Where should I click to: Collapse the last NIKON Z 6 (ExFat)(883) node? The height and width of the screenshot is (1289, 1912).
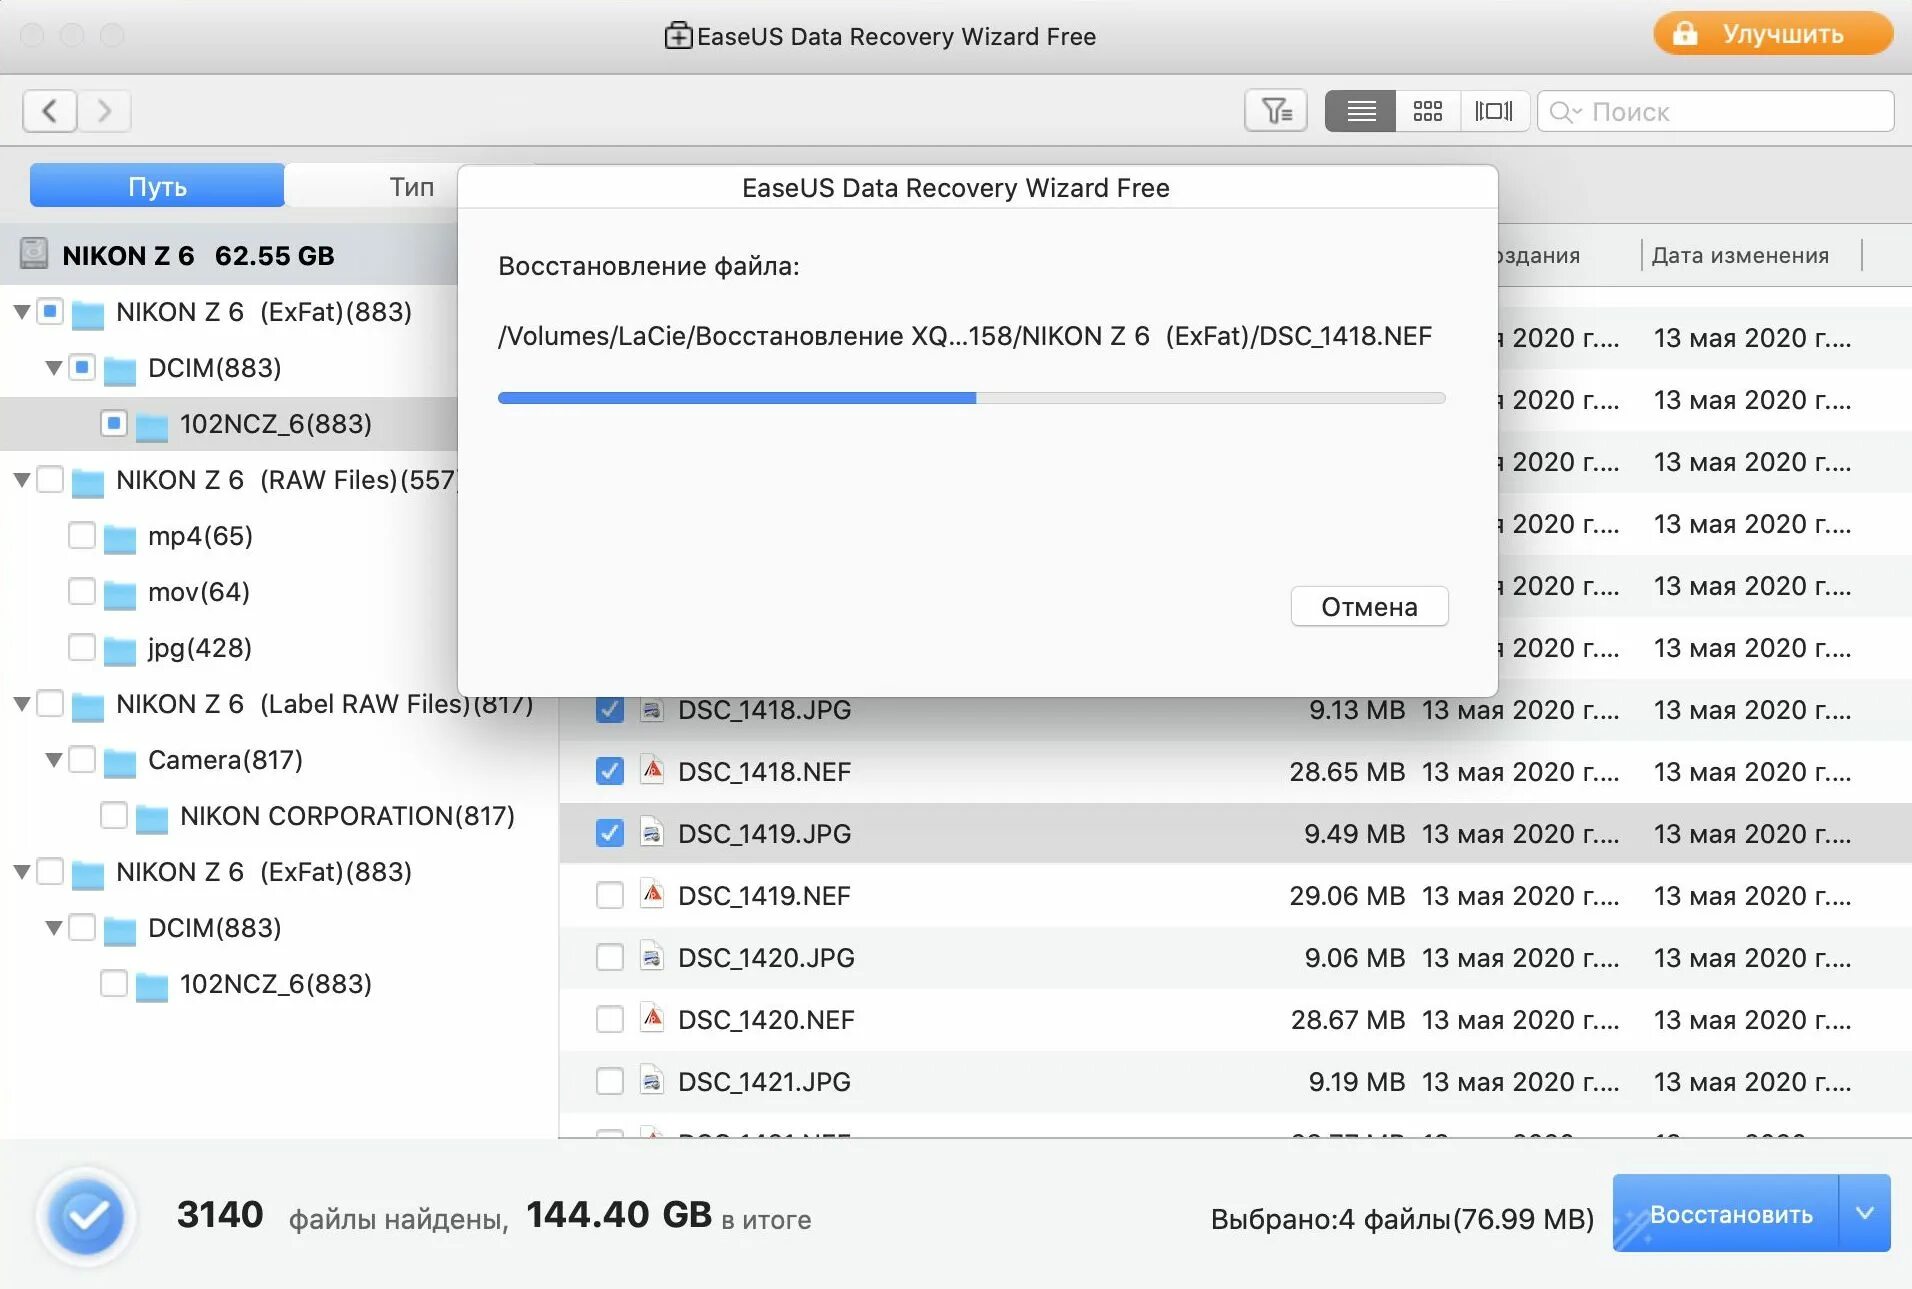click(21, 872)
